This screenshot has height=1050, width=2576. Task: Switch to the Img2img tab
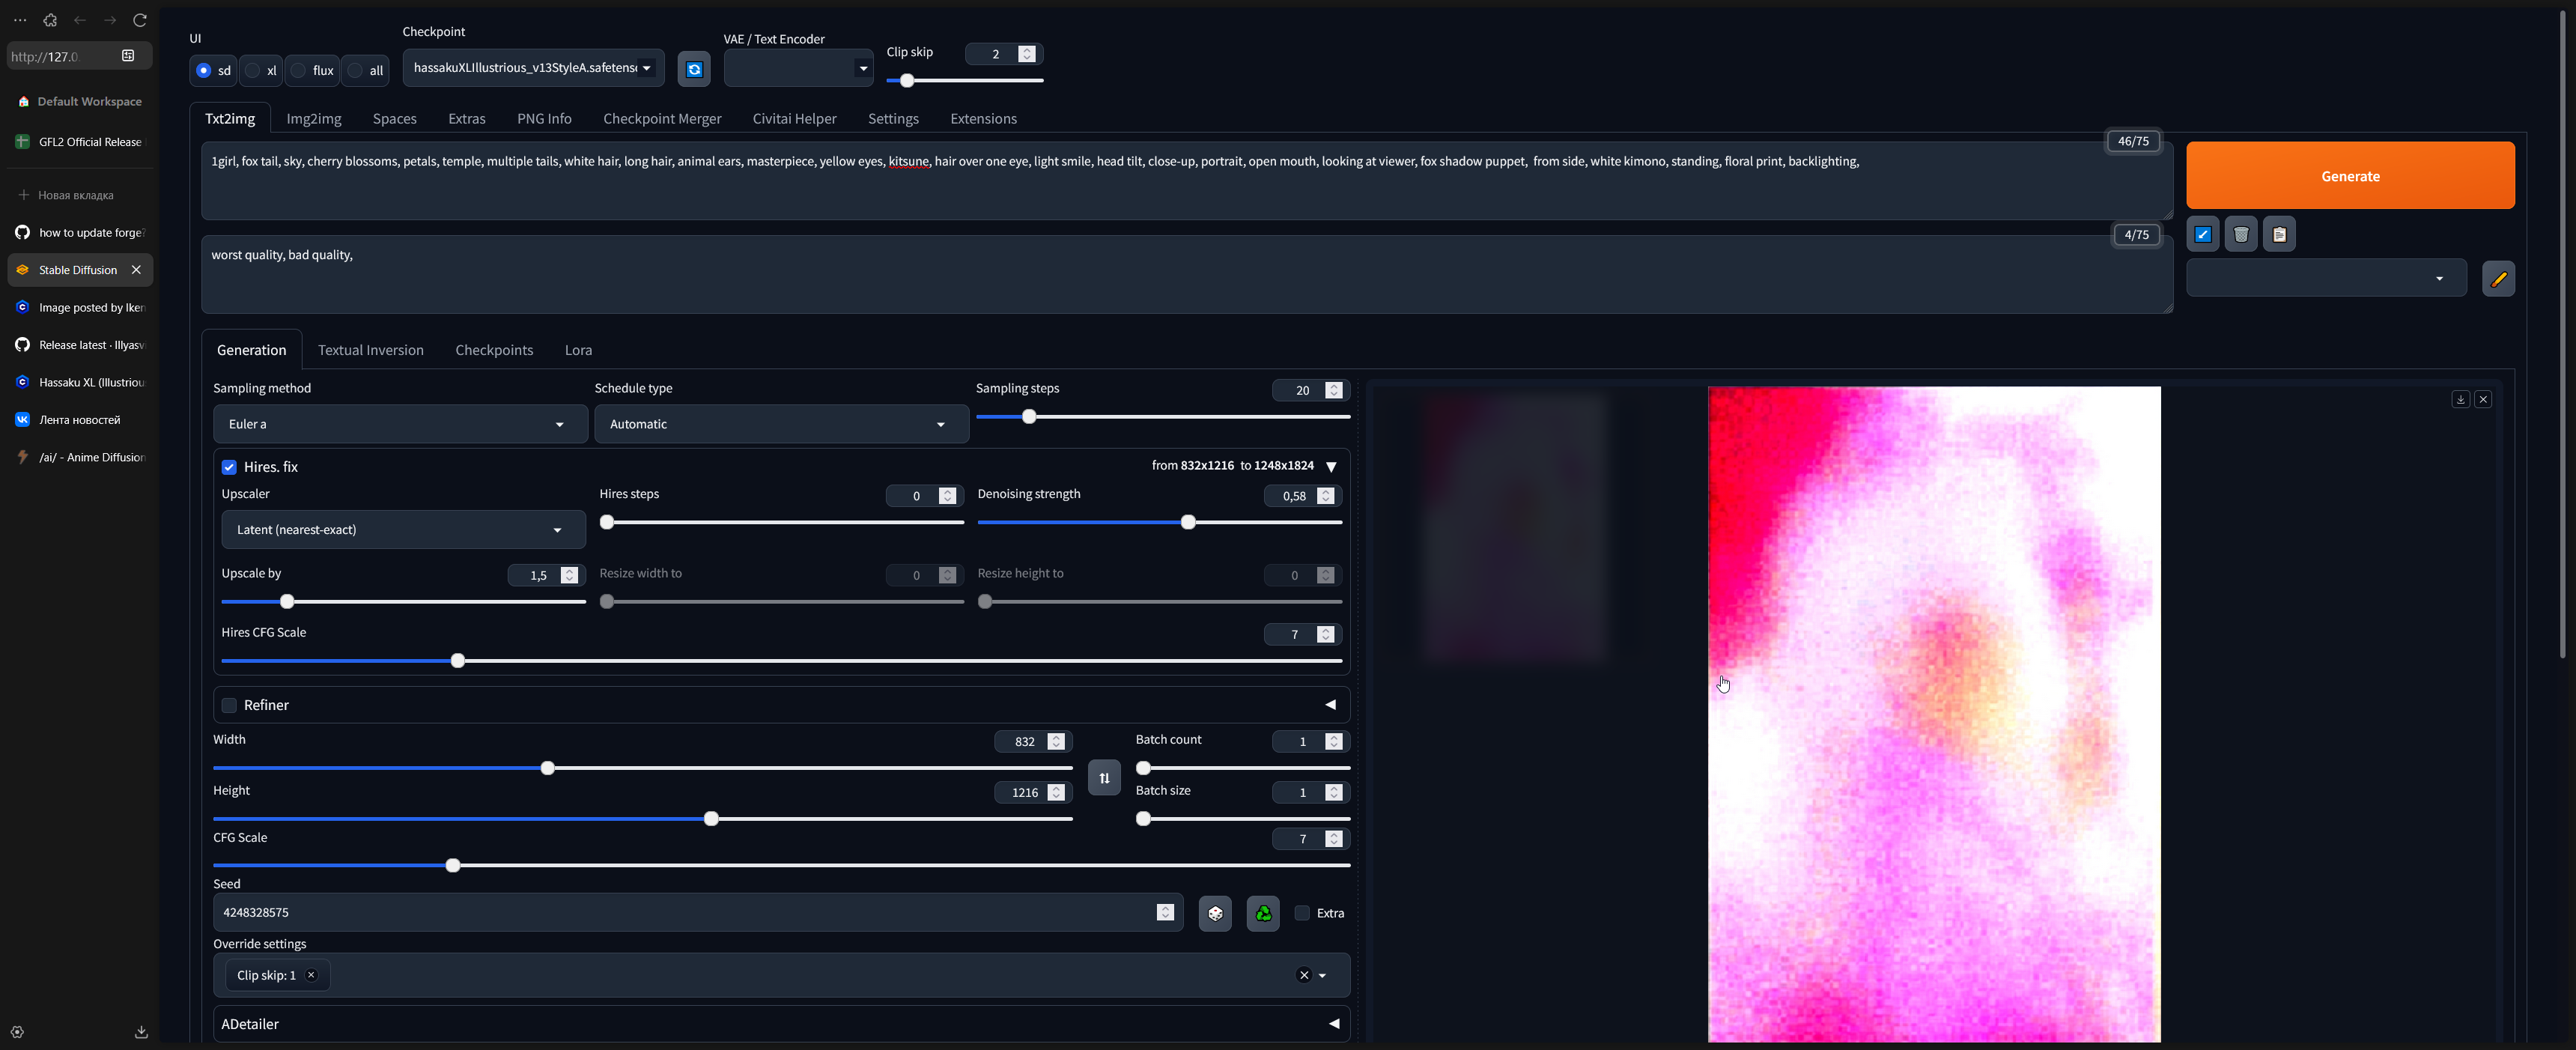314,118
